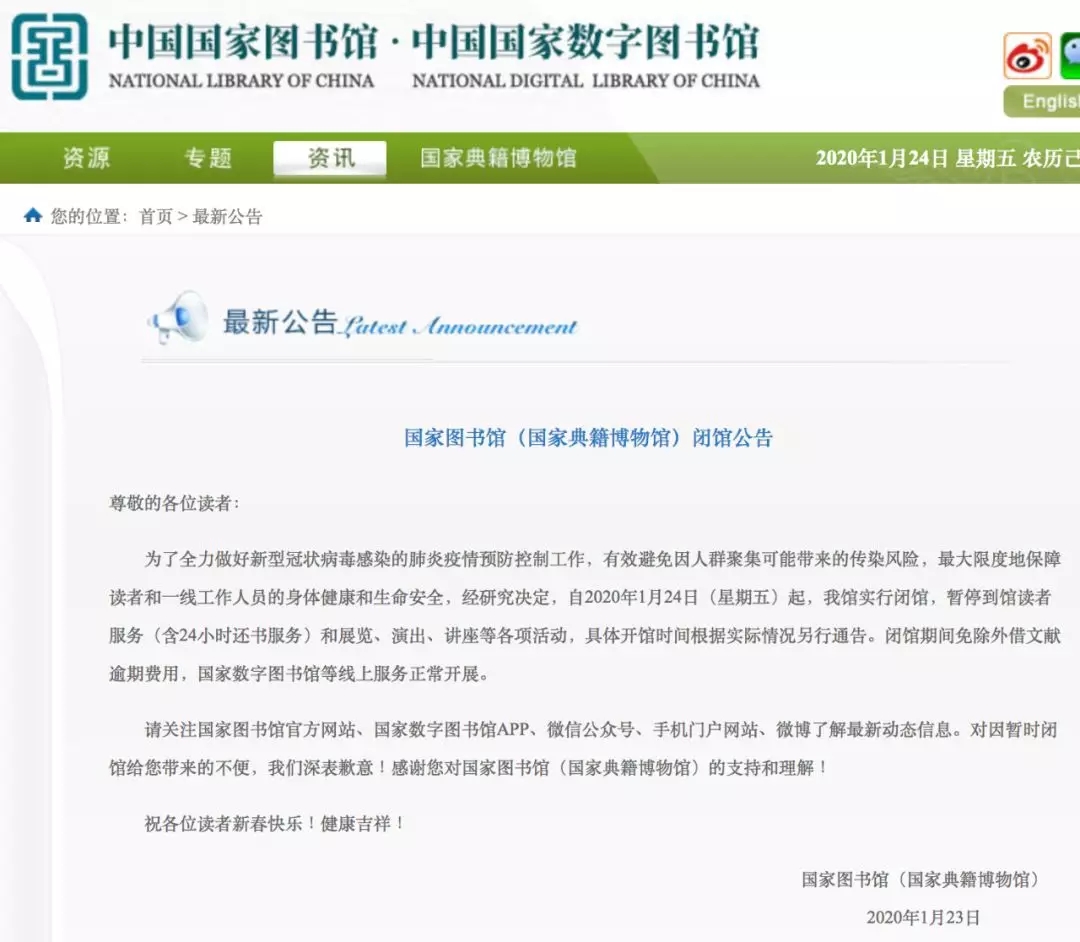Select the 资讯 tab
Screen dimensions: 1080x942
tap(330, 158)
